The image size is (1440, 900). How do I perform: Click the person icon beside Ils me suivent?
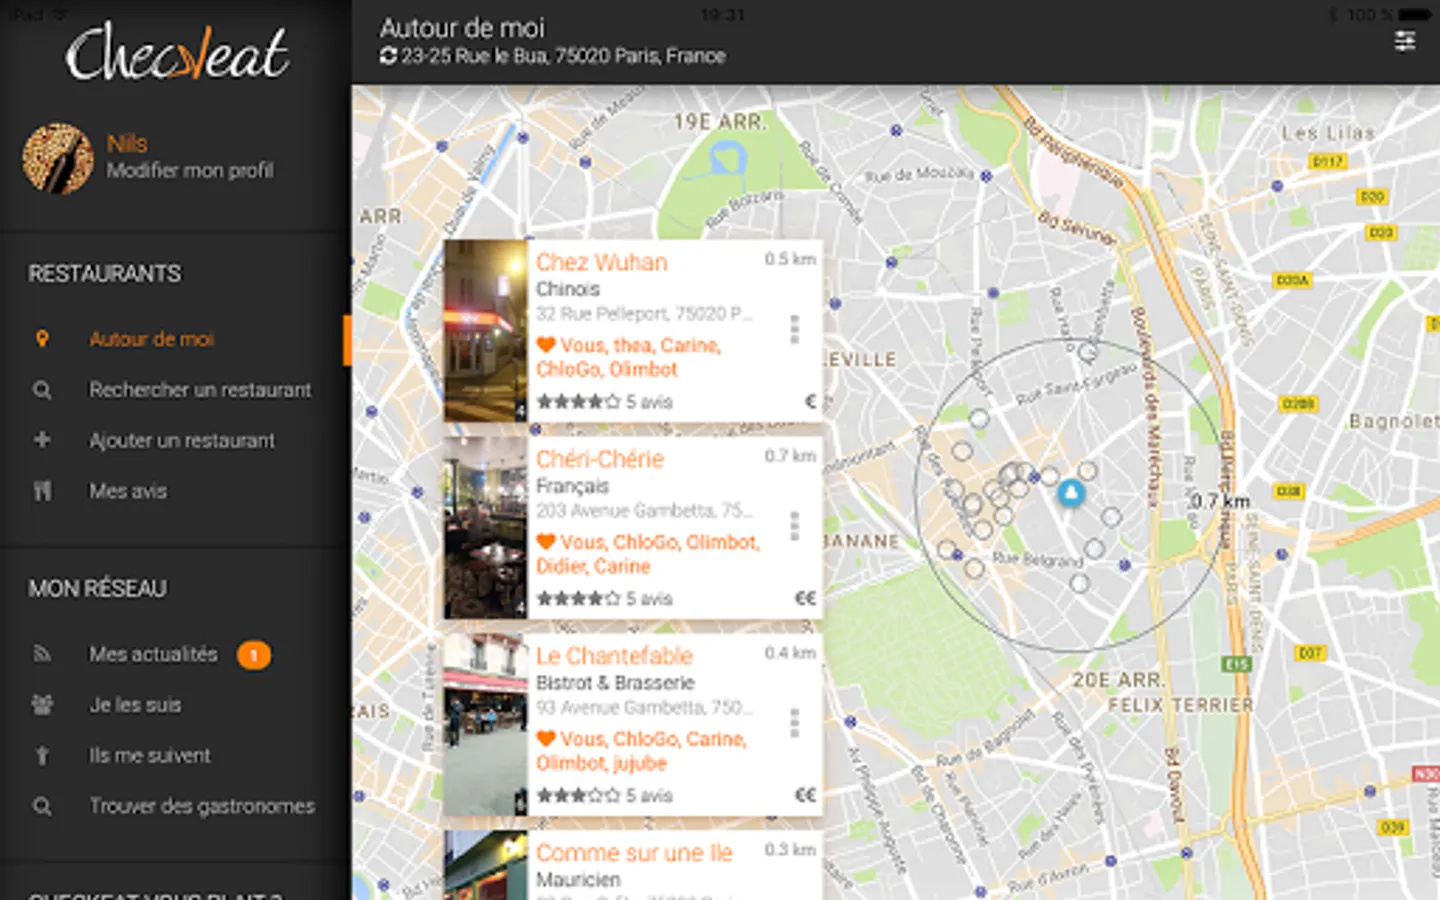coord(42,755)
